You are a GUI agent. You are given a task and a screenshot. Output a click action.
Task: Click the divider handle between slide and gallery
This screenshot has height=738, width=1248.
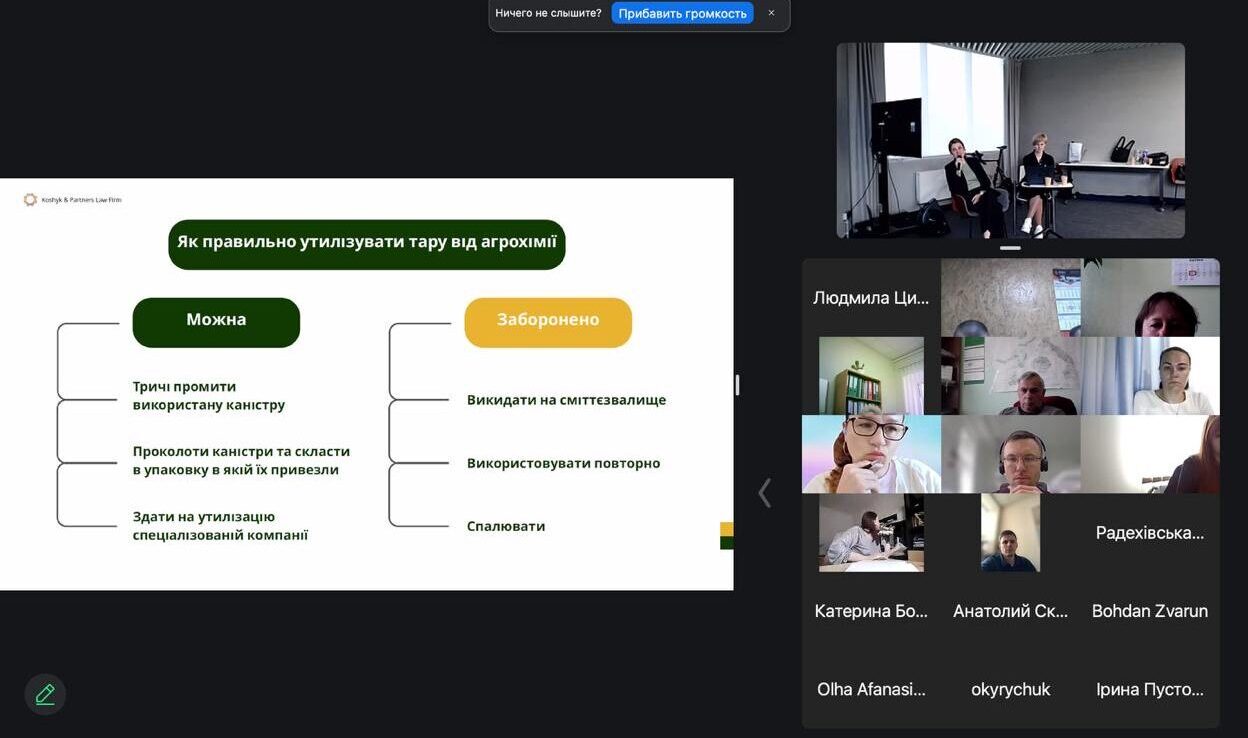737,385
